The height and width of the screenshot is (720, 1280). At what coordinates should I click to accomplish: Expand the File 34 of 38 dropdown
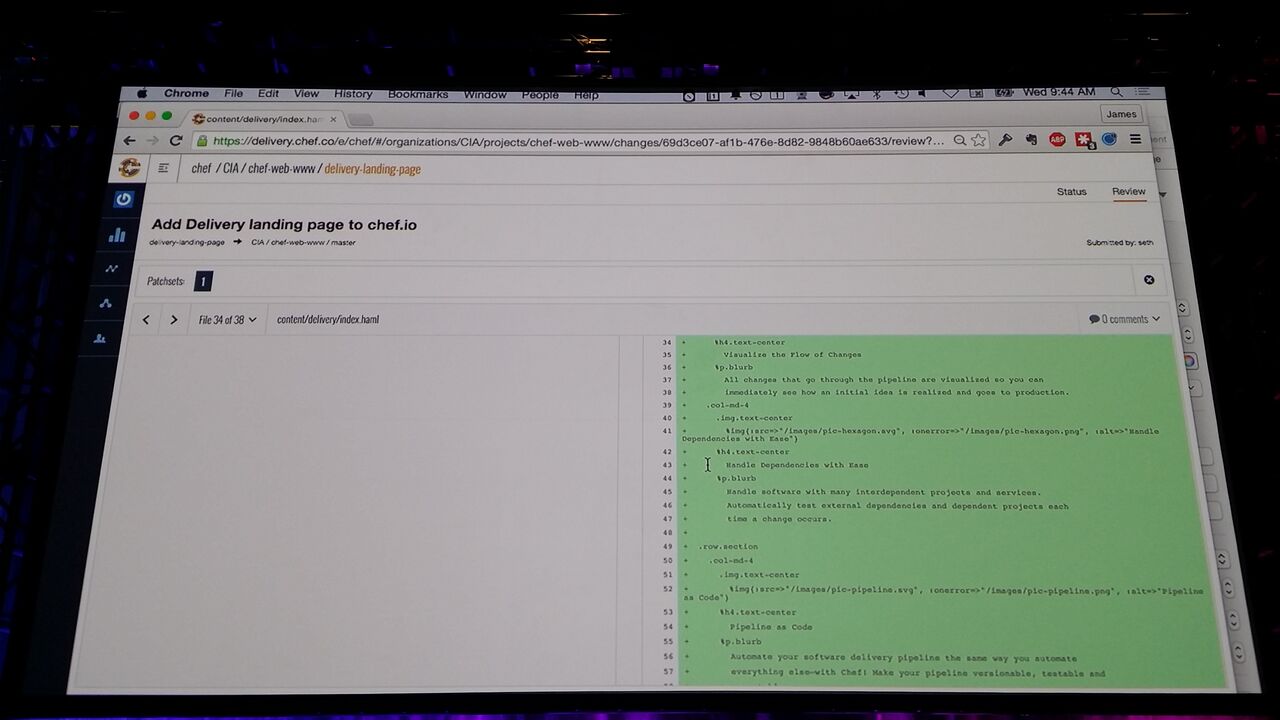click(227, 320)
